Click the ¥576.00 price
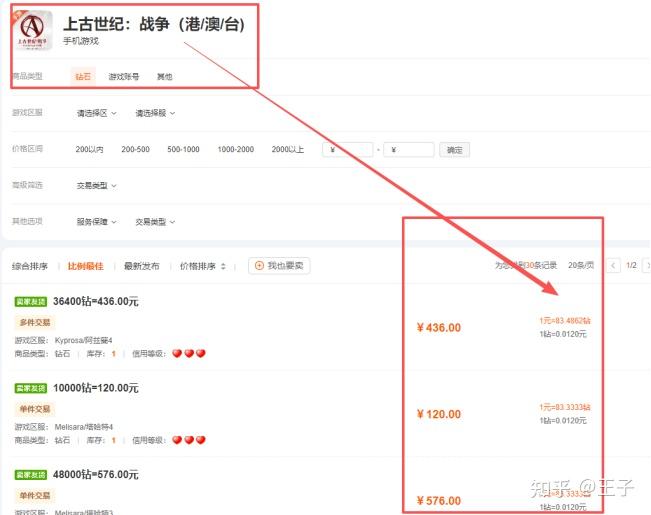Image resolution: width=651 pixels, height=515 pixels. tap(439, 501)
